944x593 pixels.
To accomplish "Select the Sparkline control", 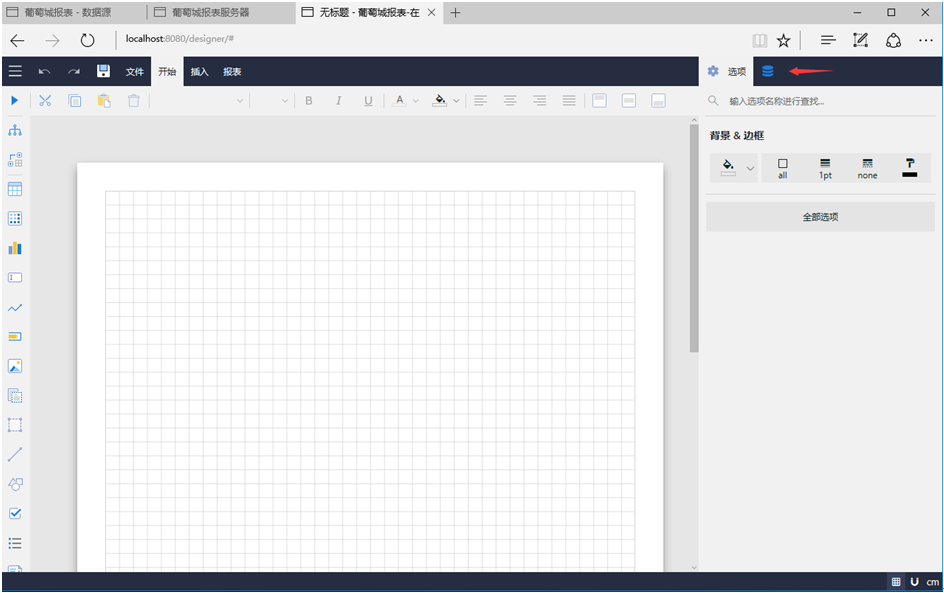I will click(15, 308).
